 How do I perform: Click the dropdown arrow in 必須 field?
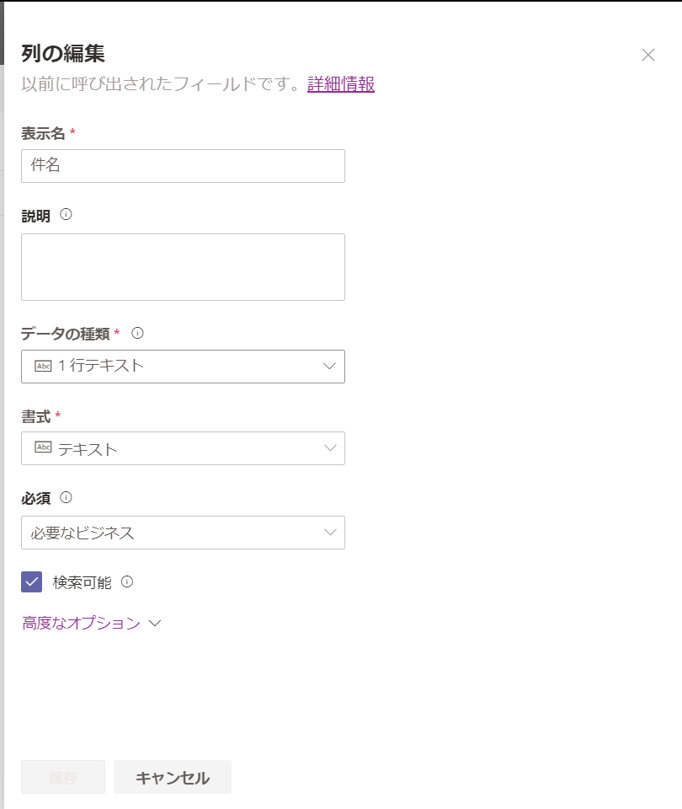330,532
